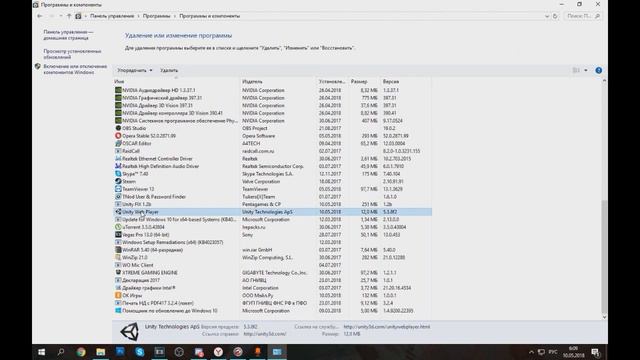Viewport: 640px width, 360px height.
Task: Open the Упорядочить dropdown menu
Action: [135, 70]
